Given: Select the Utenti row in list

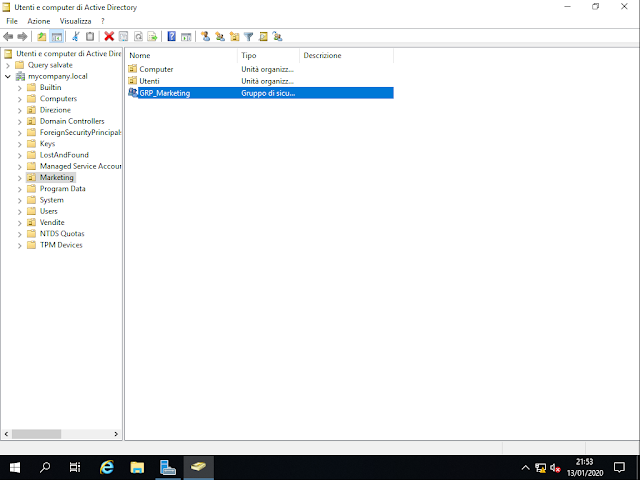Looking at the screenshot, I should [260, 81].
